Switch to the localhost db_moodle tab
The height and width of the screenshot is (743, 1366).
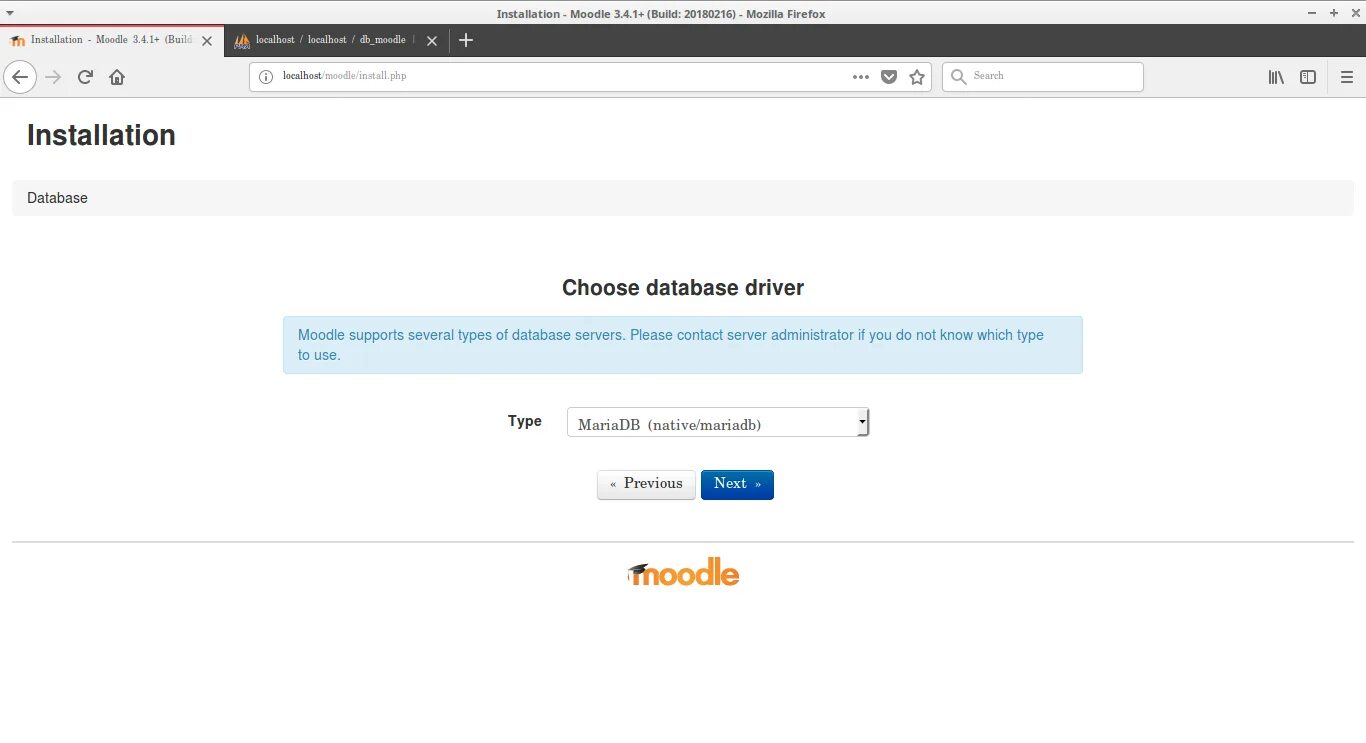click(x=335, y=40)
